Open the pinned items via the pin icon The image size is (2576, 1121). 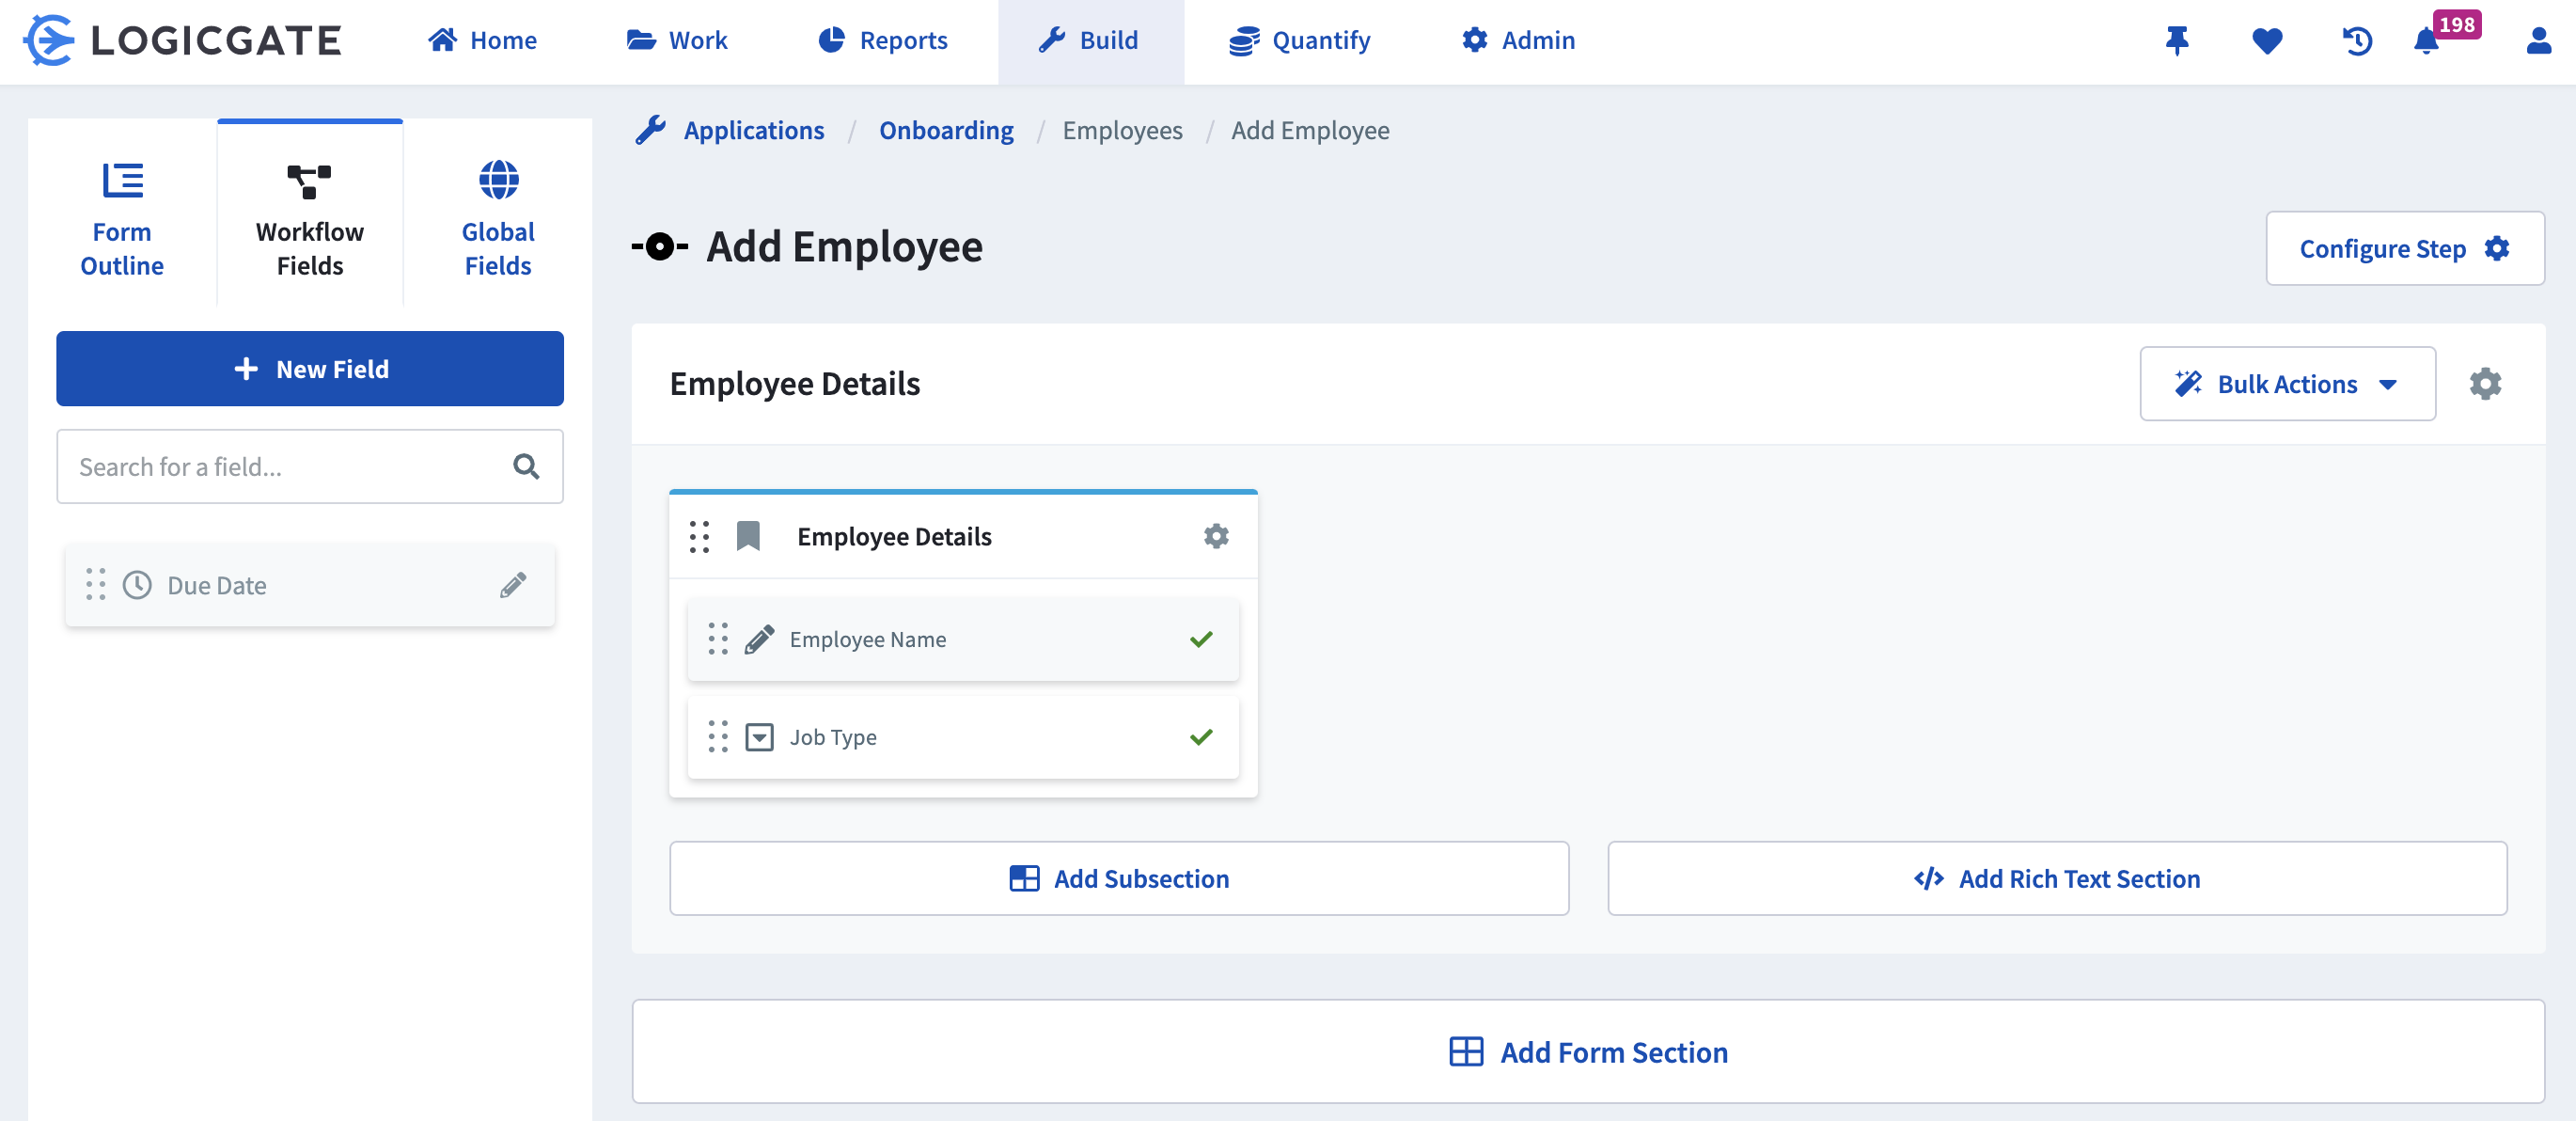click(2177, 41)
